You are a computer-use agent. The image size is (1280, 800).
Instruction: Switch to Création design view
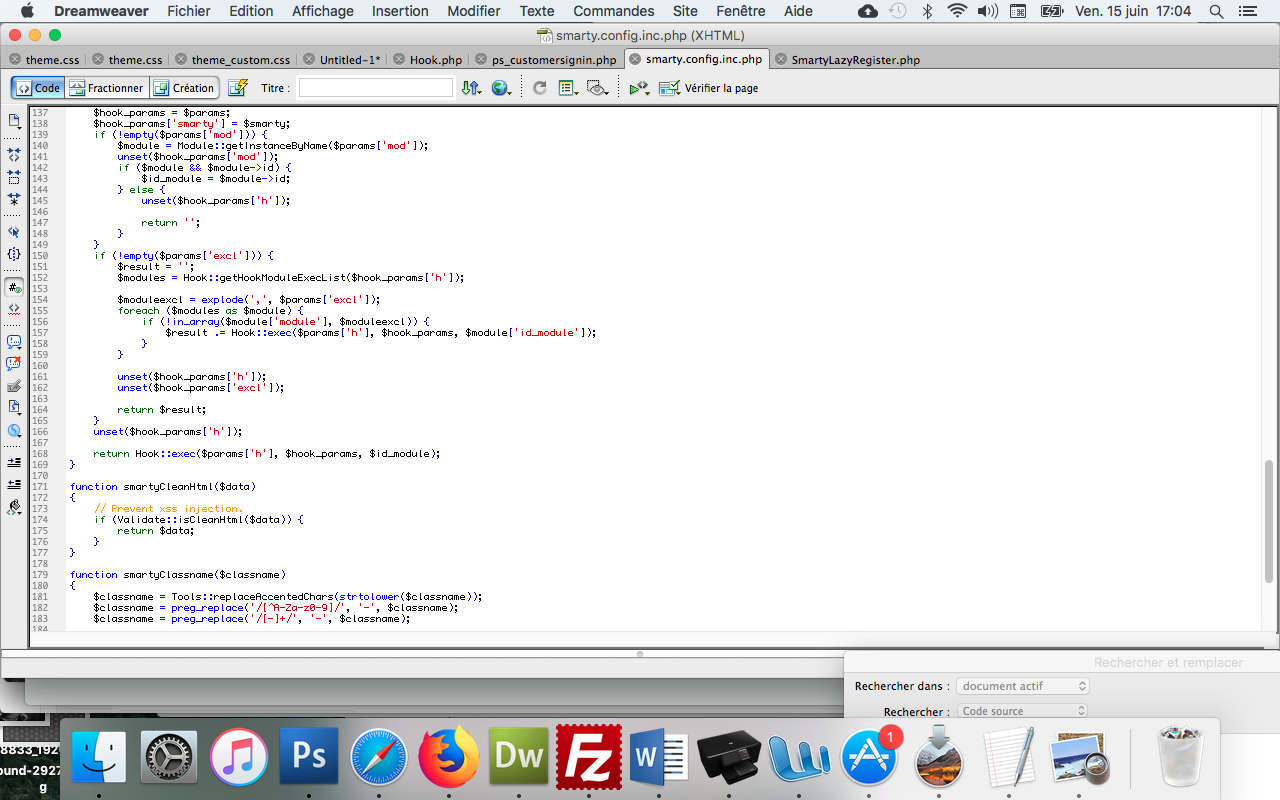coord(184,88)
